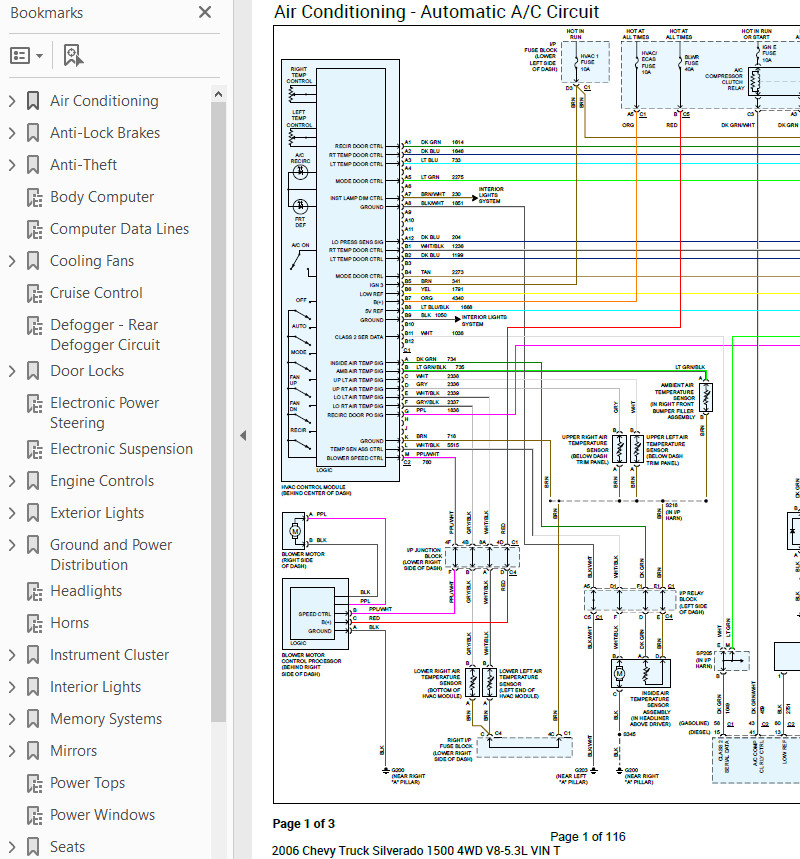Open the Engine Controls bookmark
The height and width of the screenshot is (859, 800).
pos(102,481)
